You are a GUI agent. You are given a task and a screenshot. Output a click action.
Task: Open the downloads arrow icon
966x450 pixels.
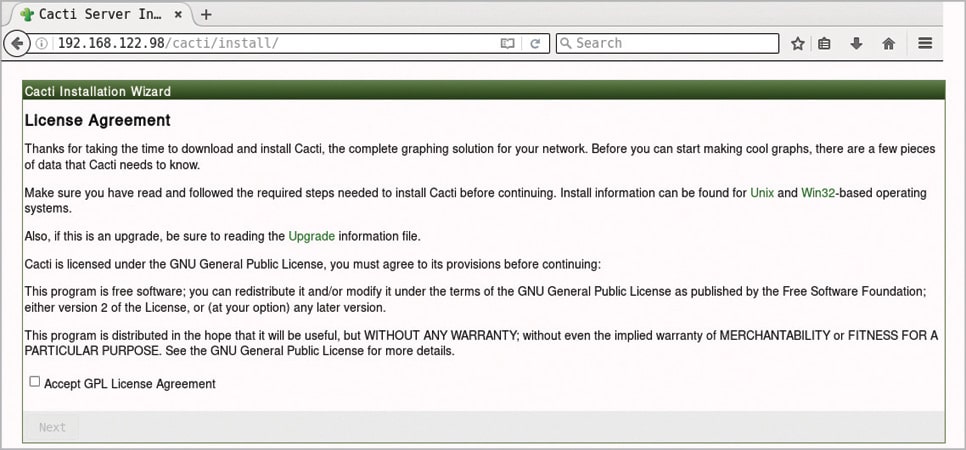pyautogui.click(x=856, y=43)
